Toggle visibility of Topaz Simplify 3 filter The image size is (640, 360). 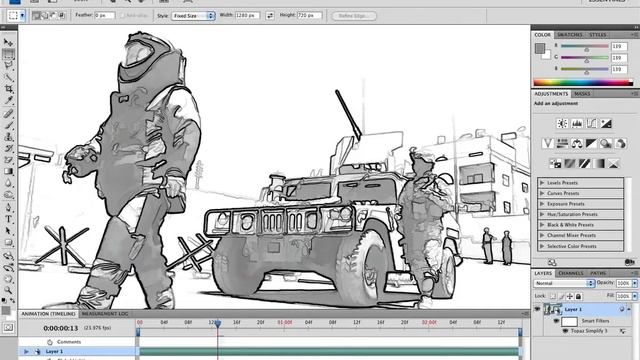click(565, 331)
